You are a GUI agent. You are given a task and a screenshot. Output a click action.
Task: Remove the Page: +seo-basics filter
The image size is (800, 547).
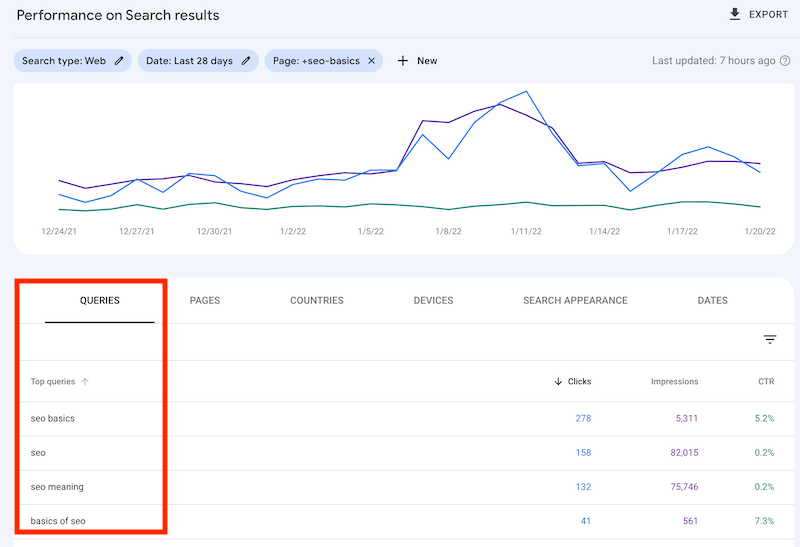[371, 61]
